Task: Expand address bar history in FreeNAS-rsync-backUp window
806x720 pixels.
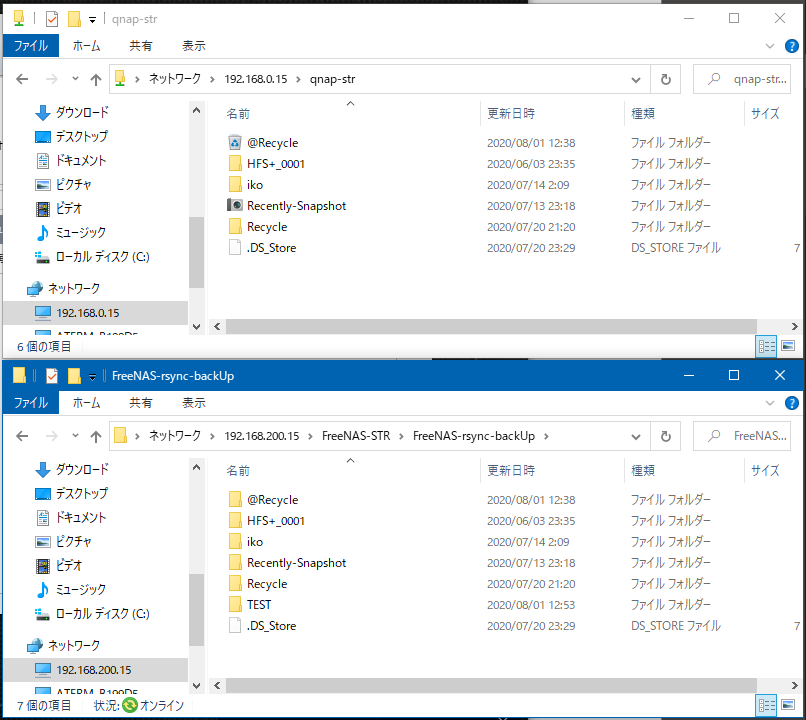Action: [x=636, y=437]
